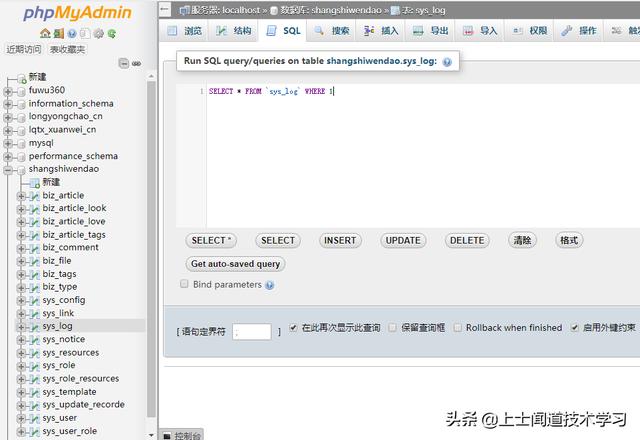
Task: Open the Export (导出) tab
Action: click(430, 31)
